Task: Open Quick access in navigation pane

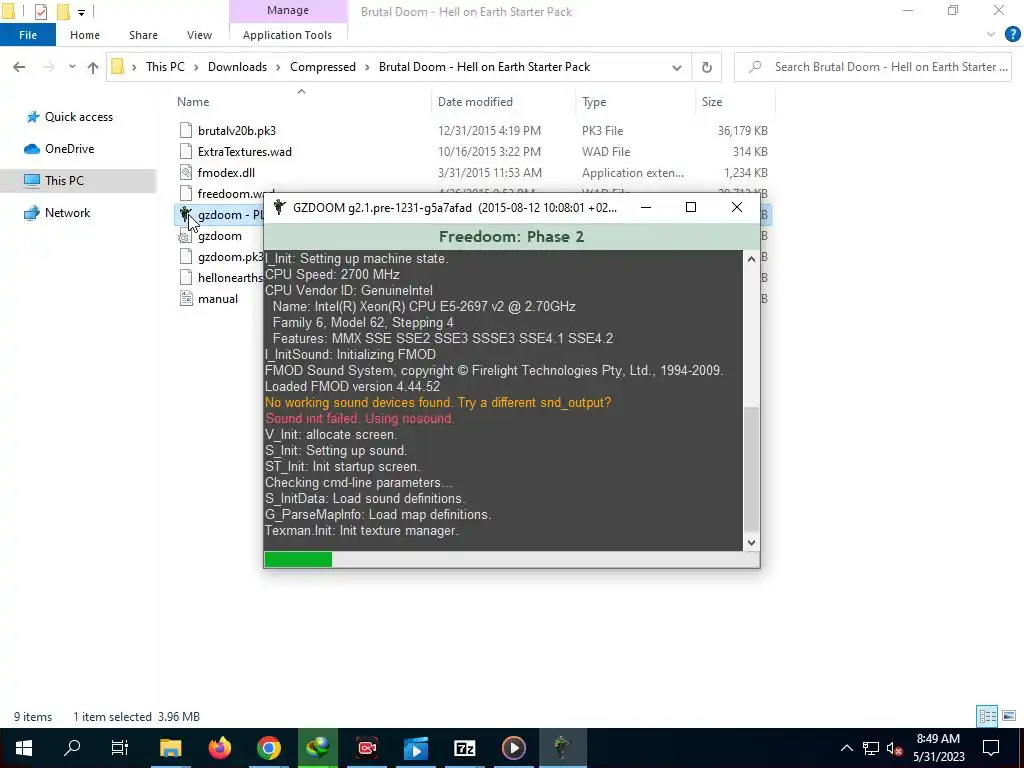Action: 78,117
